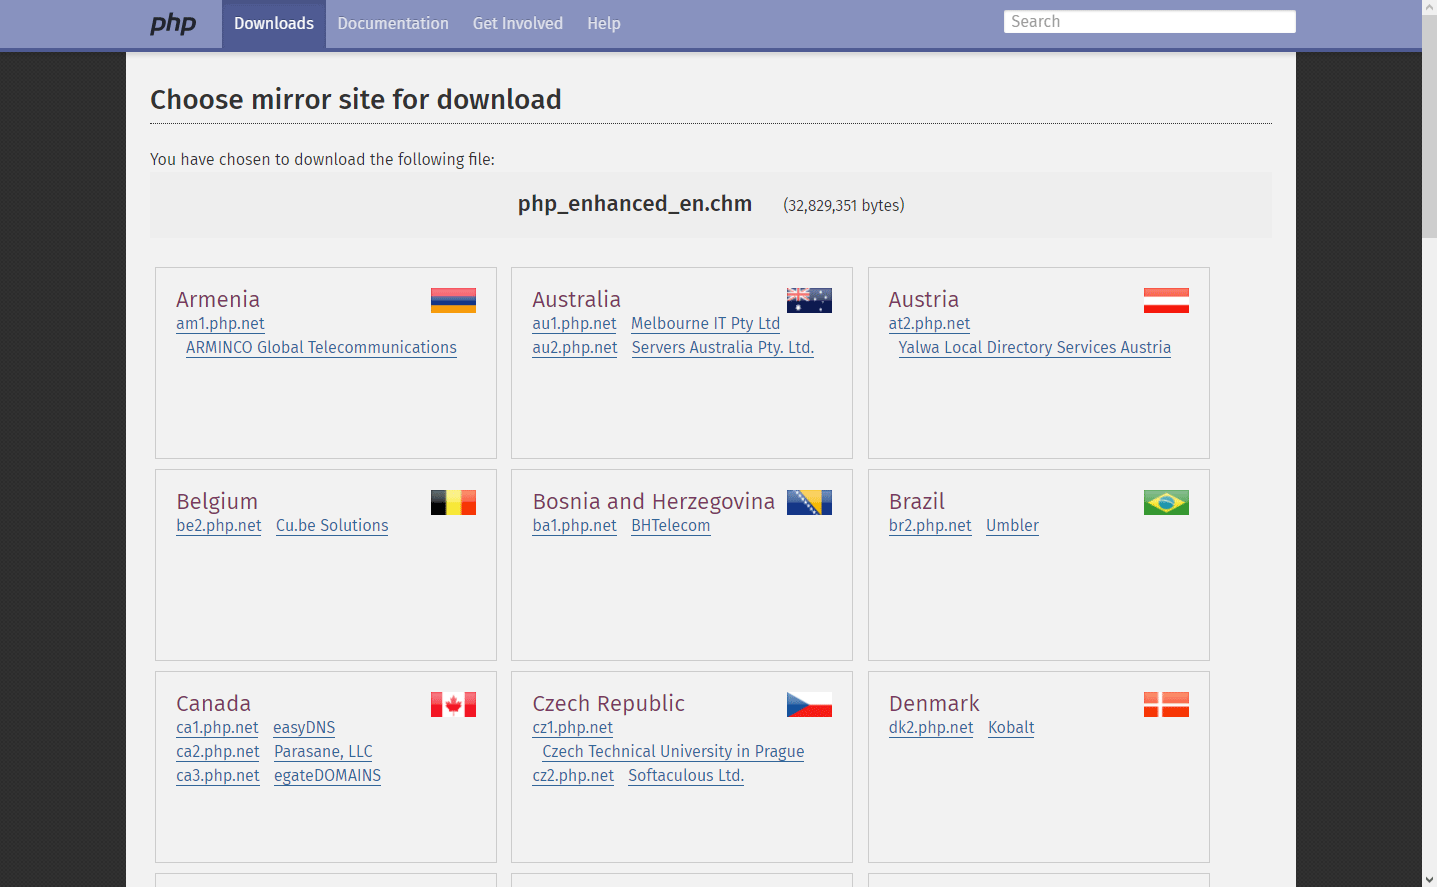
Task: Click the page vertical scrollbar thumb
Action: [x=1429, y=126]
